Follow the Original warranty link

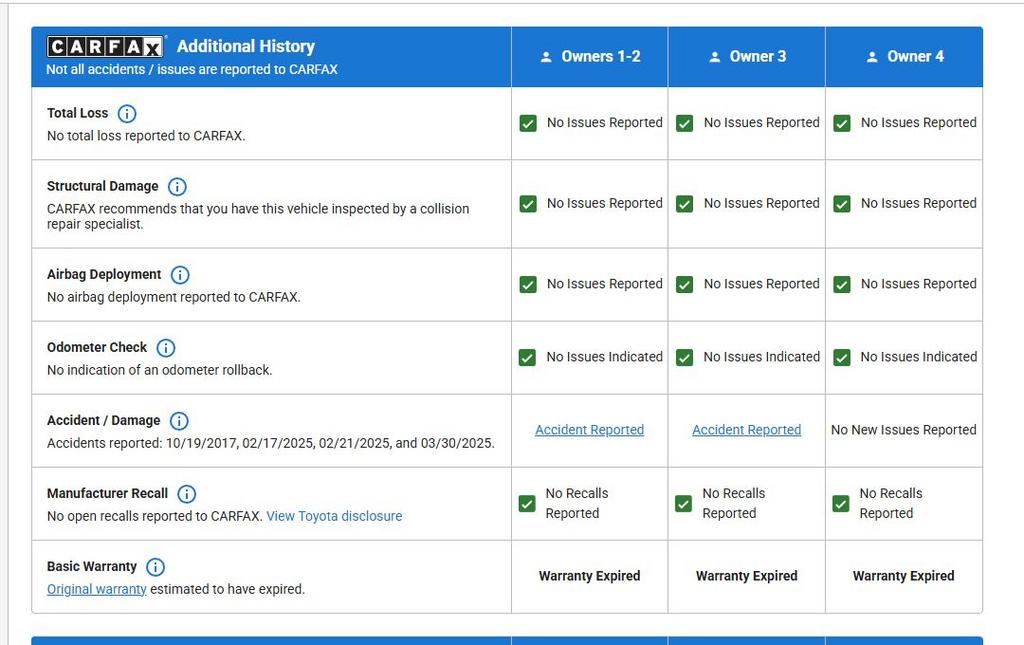click(x=97, y=589)
